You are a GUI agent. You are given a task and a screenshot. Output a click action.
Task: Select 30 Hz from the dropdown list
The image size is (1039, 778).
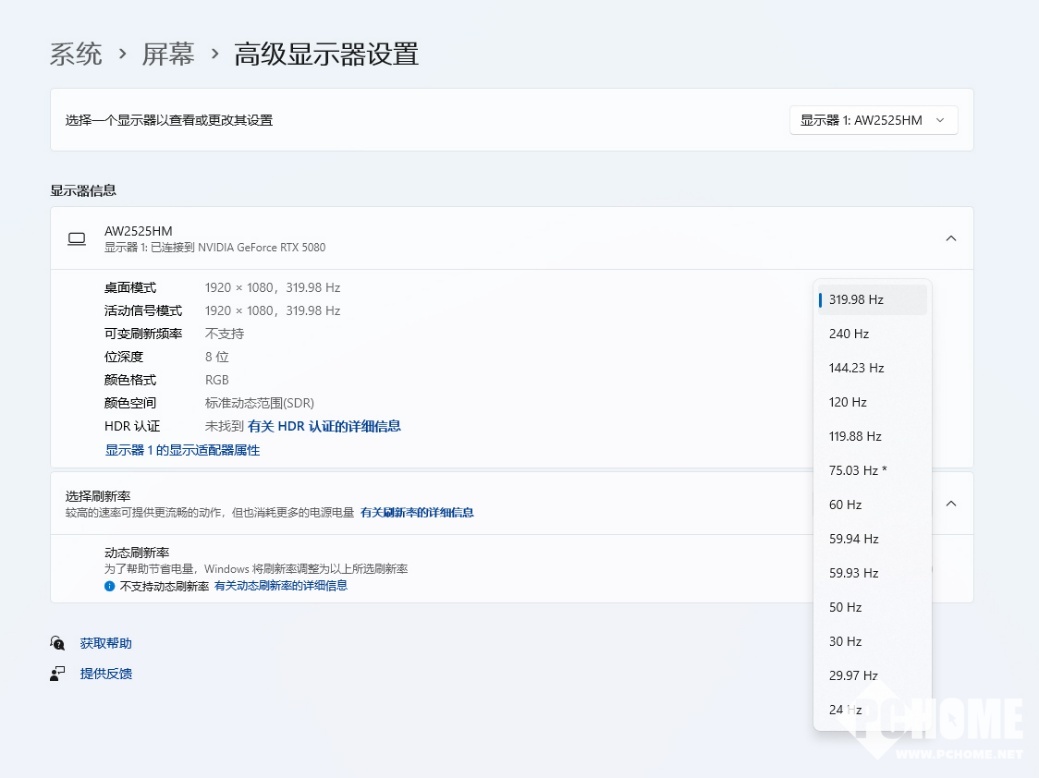point(872,641)
